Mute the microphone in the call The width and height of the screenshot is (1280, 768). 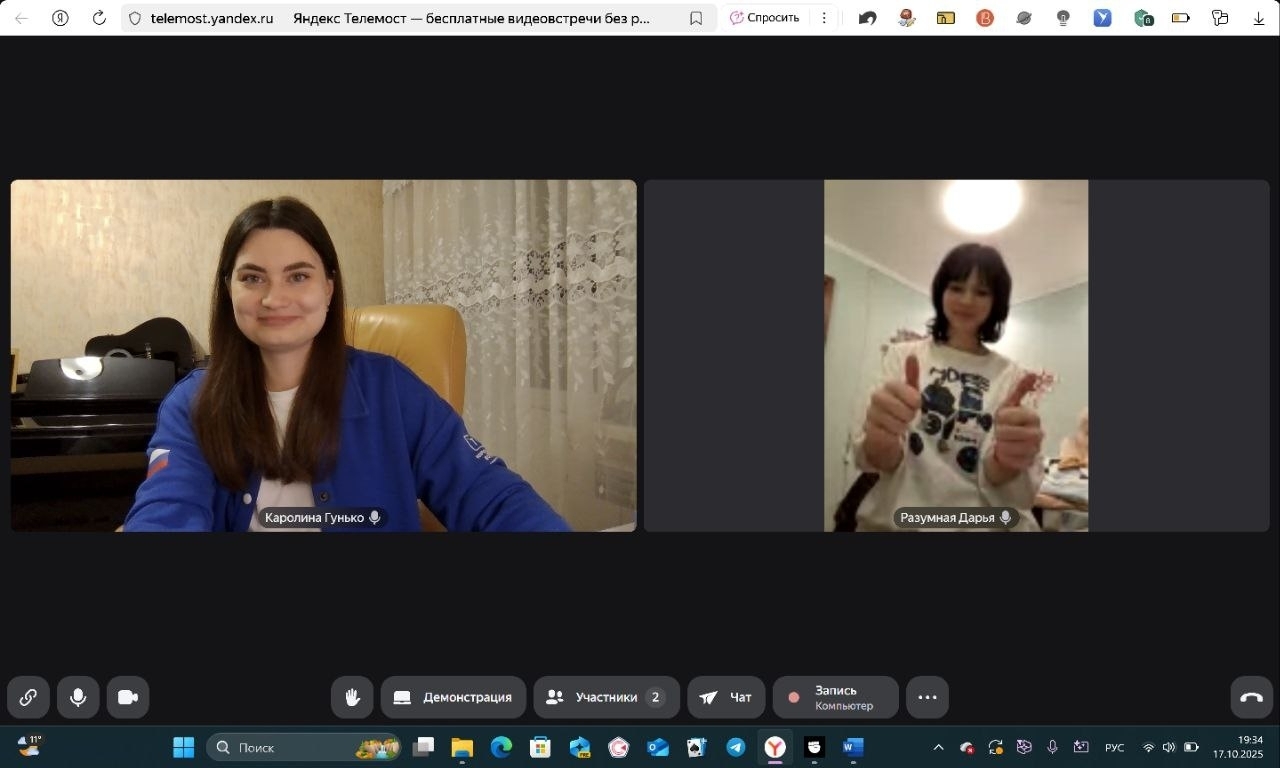78,697
